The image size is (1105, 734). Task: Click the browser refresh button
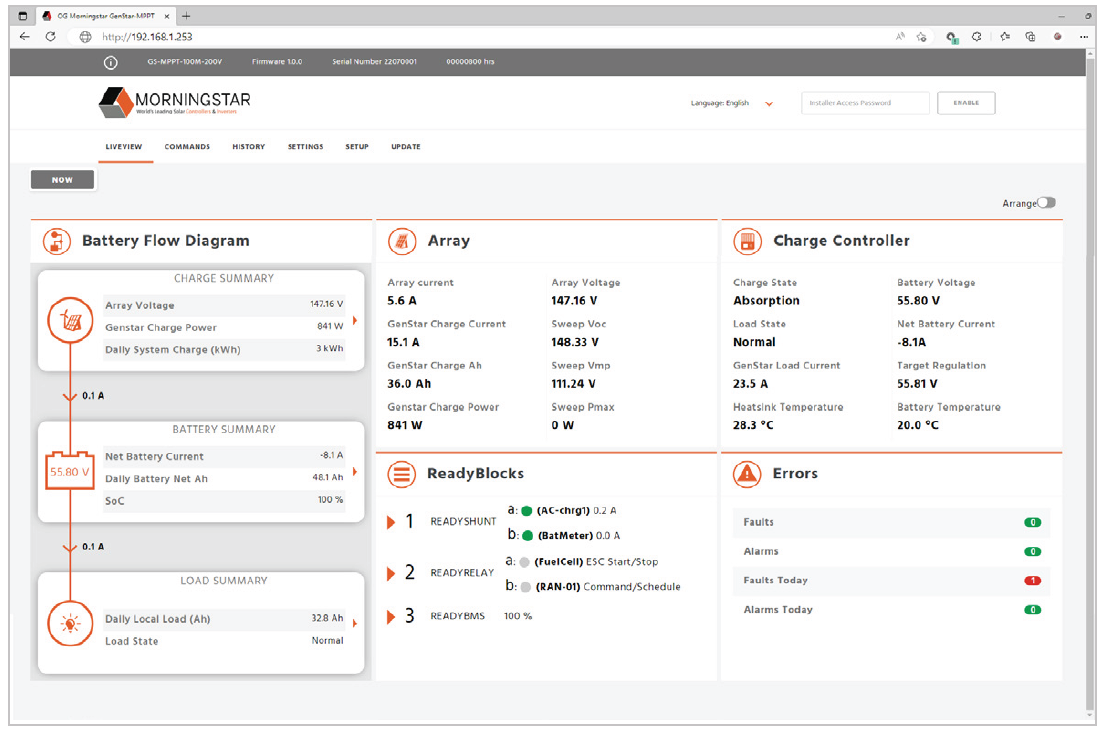click(51, 36)
